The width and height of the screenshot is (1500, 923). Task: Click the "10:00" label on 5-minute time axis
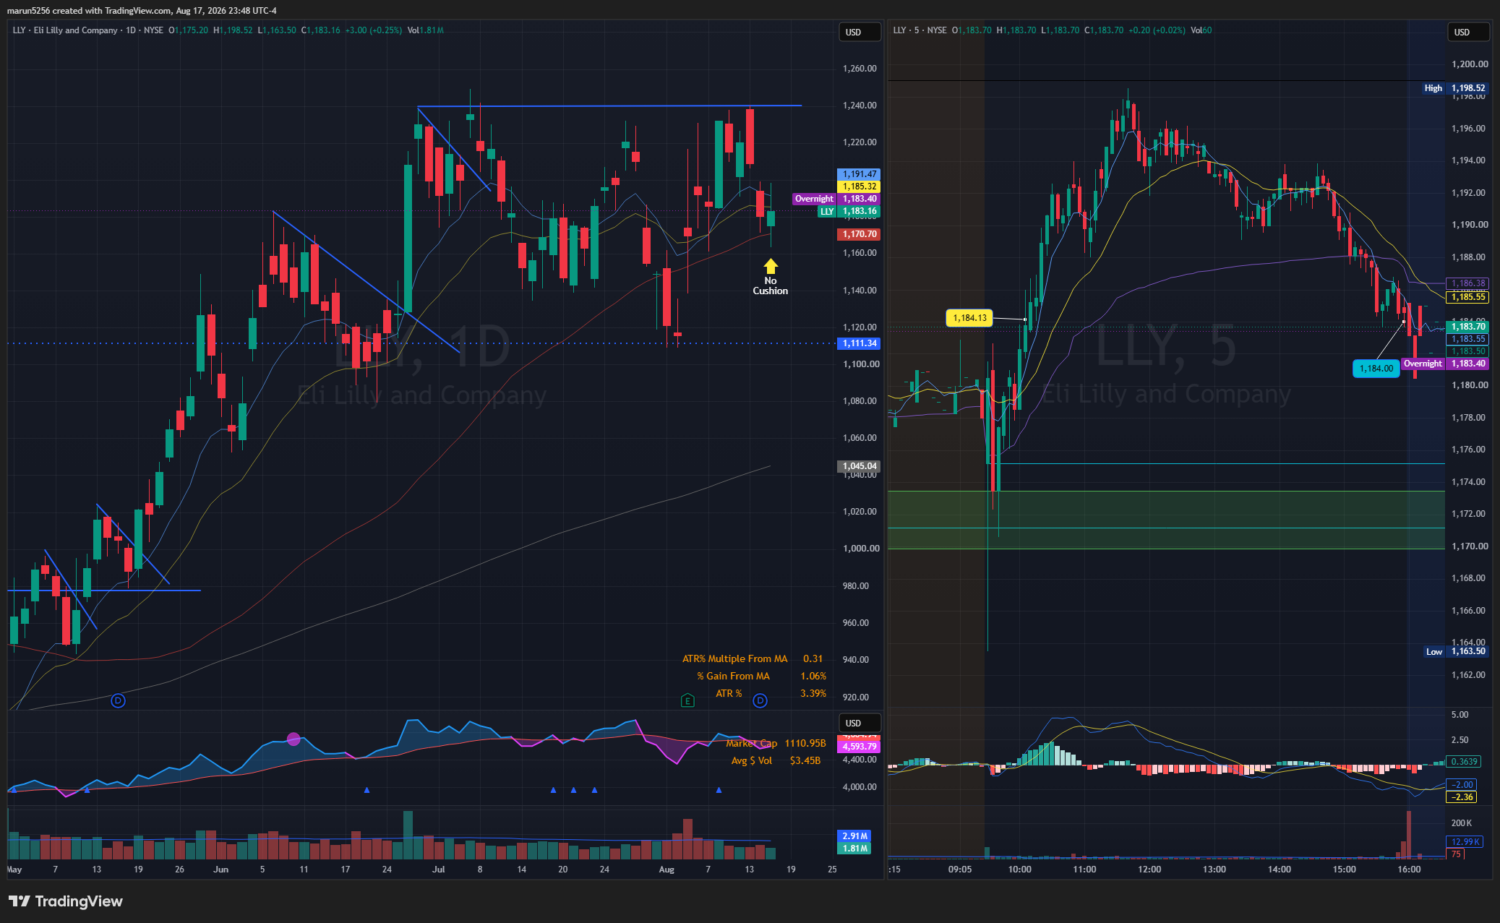tap(1020, 870)
